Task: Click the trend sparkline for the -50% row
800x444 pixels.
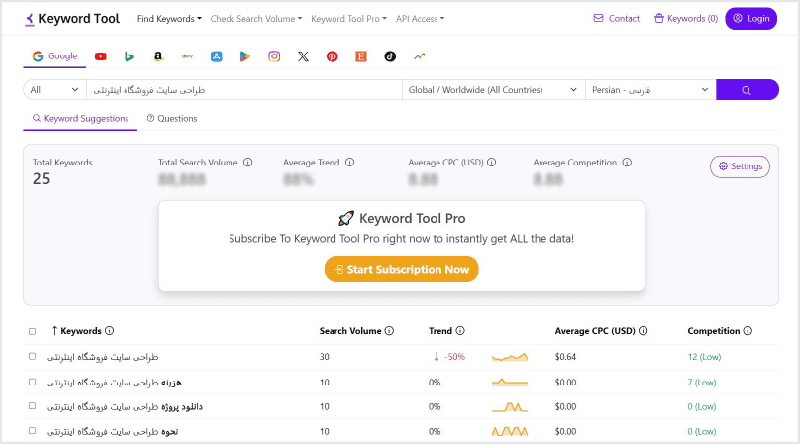Action: tap(510, 357)
